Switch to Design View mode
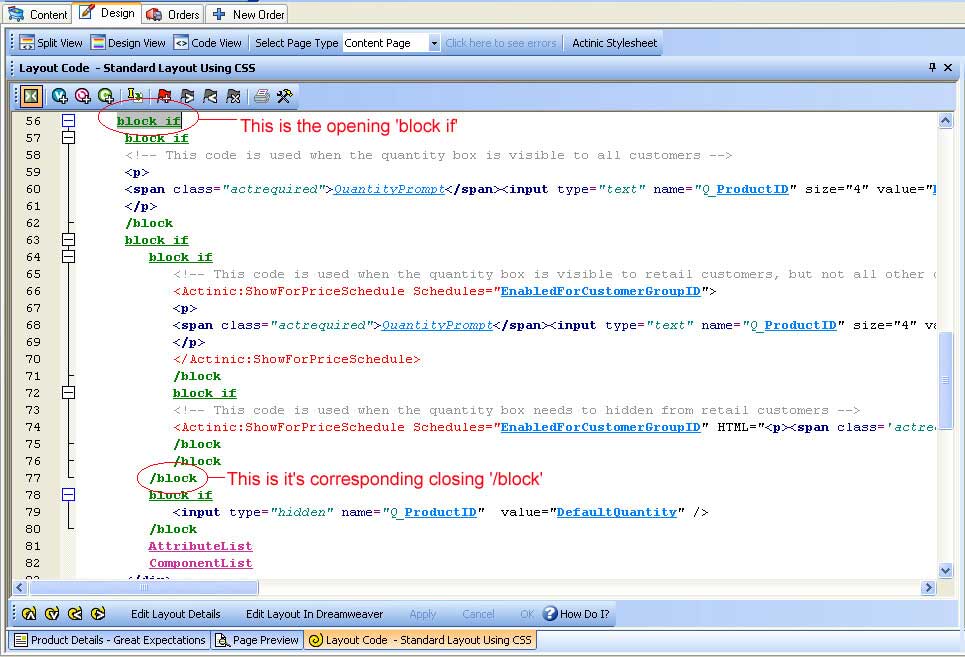Viewport: 965px width, 657px height. point(128,43)
